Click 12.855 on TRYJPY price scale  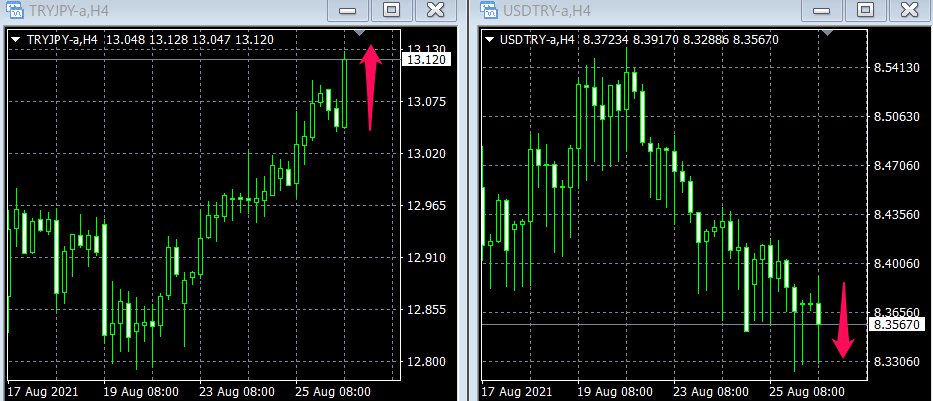(426, 309)
